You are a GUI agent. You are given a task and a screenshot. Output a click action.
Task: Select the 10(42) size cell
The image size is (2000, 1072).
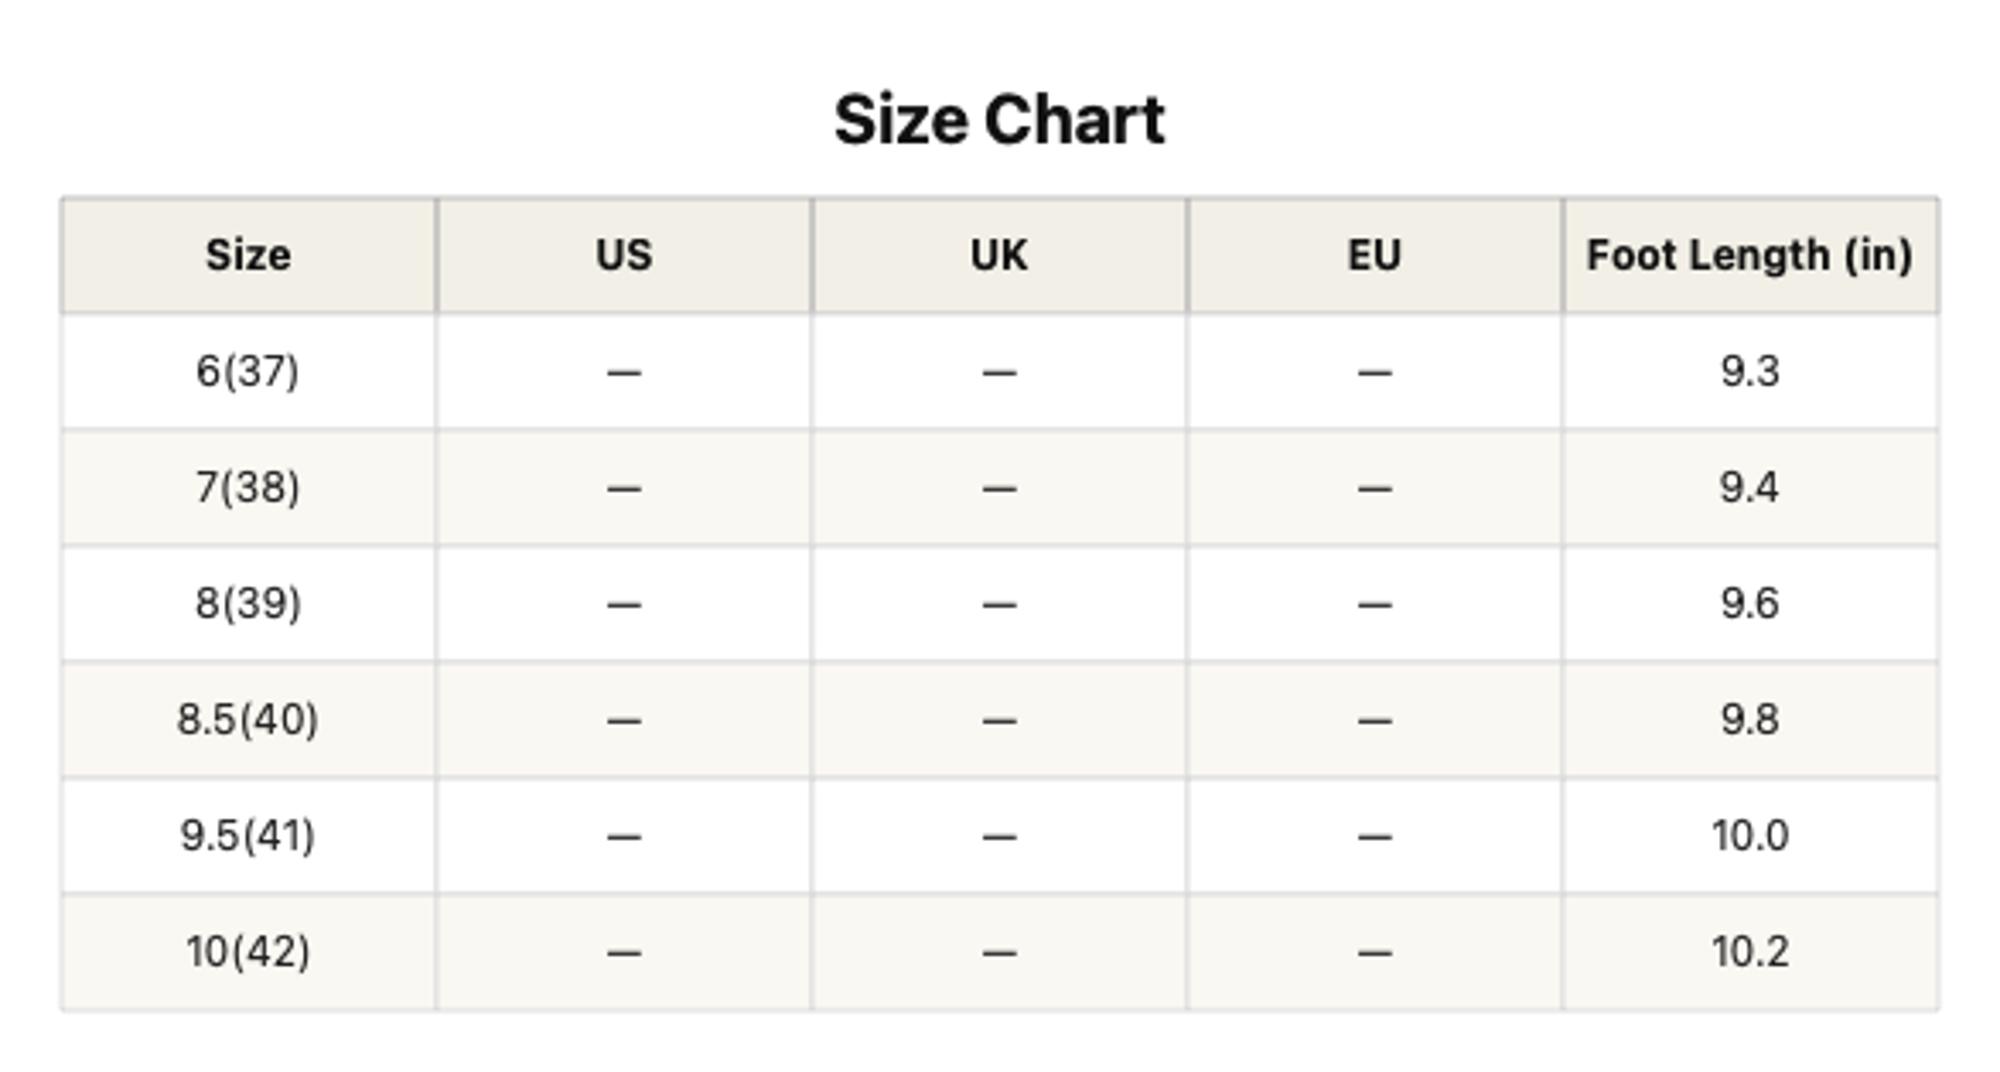(248, 952)
